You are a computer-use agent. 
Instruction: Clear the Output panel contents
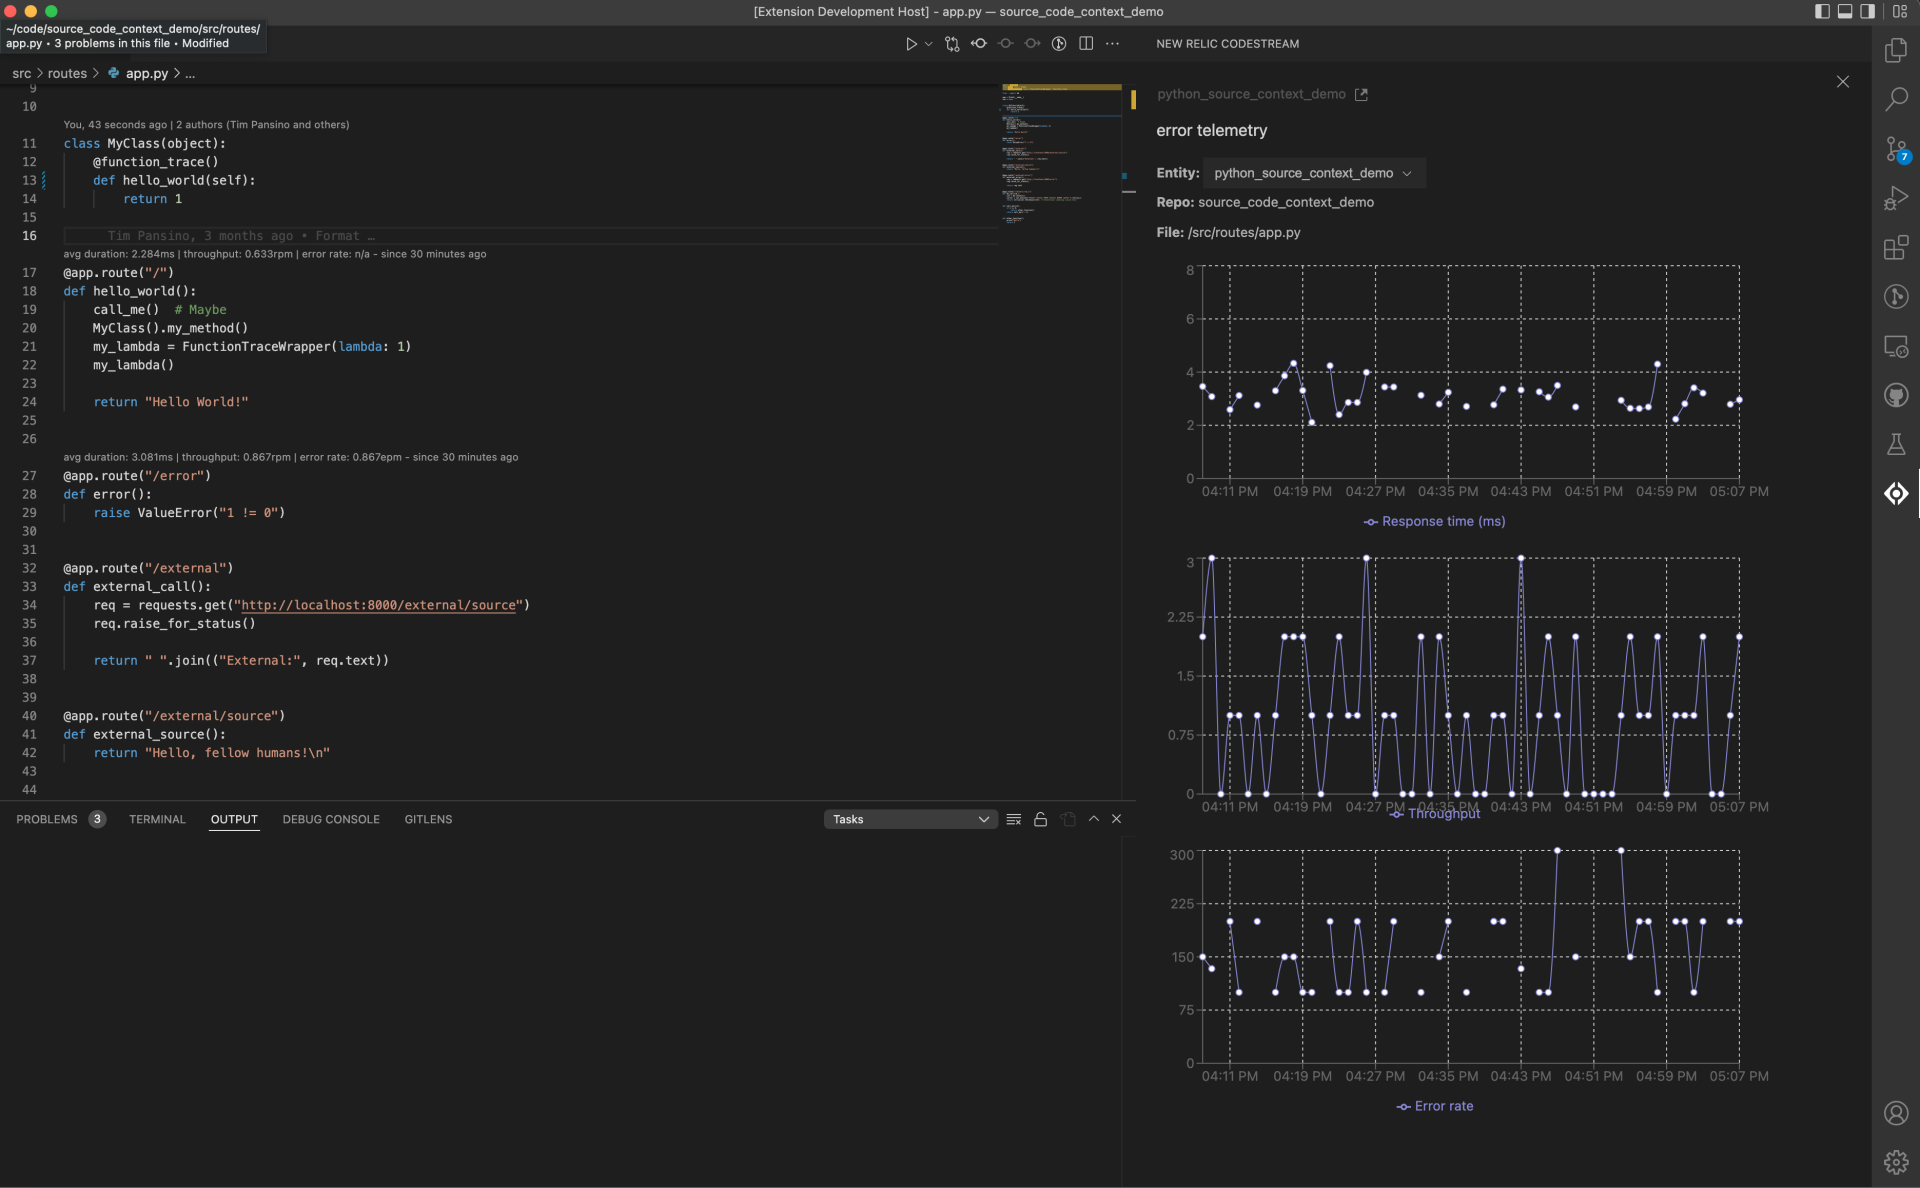pyautogui.click(x=1013, y=818)
